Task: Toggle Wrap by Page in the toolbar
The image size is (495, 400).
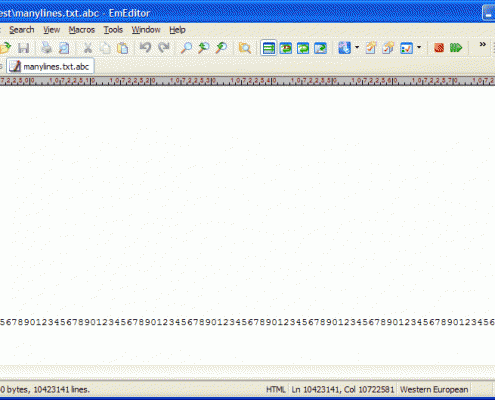Action: tap(320, 48)
